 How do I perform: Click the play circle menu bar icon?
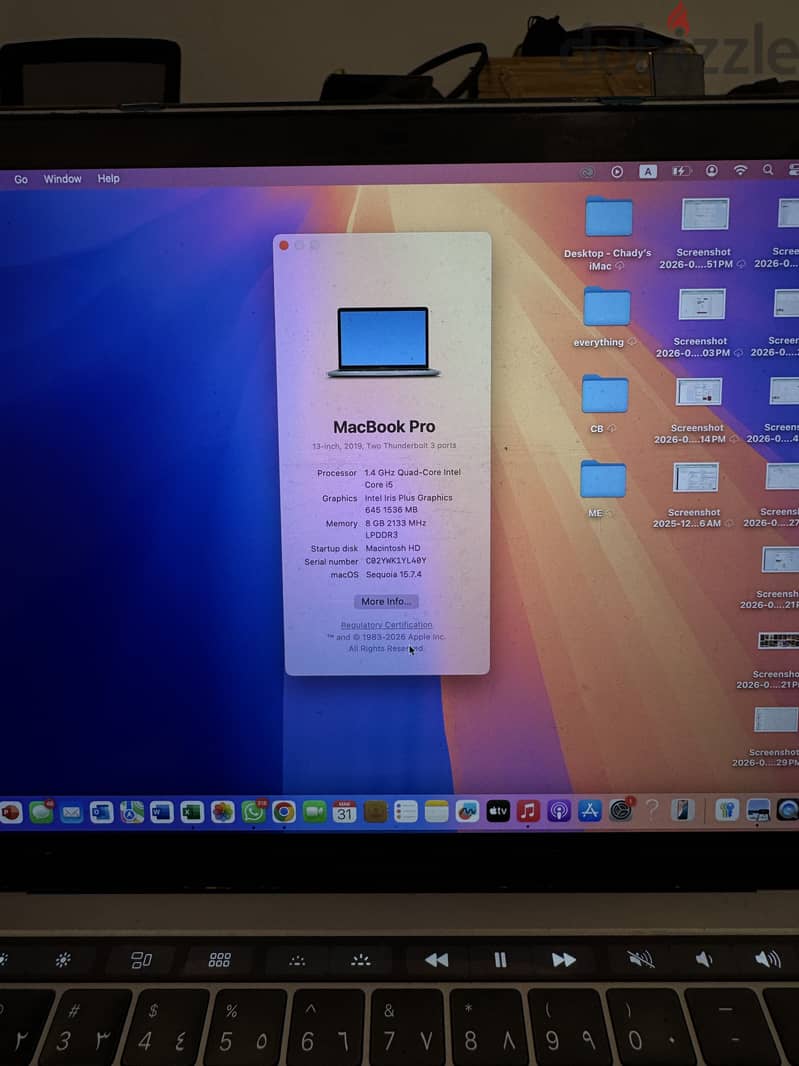pos(617,172)
